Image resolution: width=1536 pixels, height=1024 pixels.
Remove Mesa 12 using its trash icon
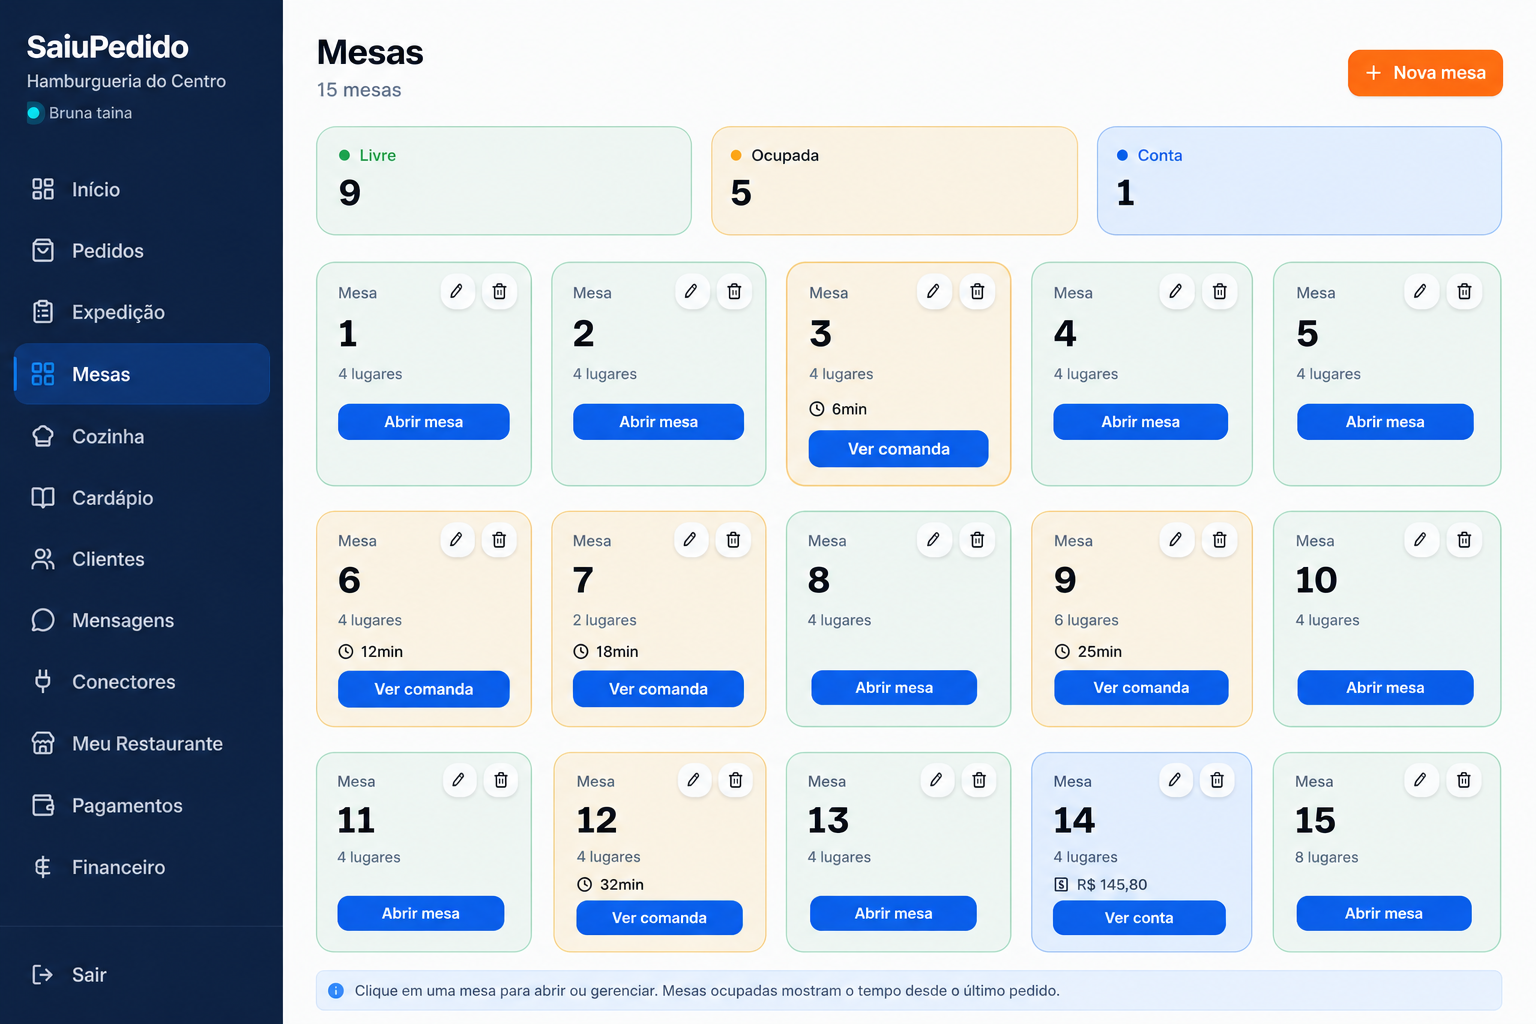coord(735,780)
